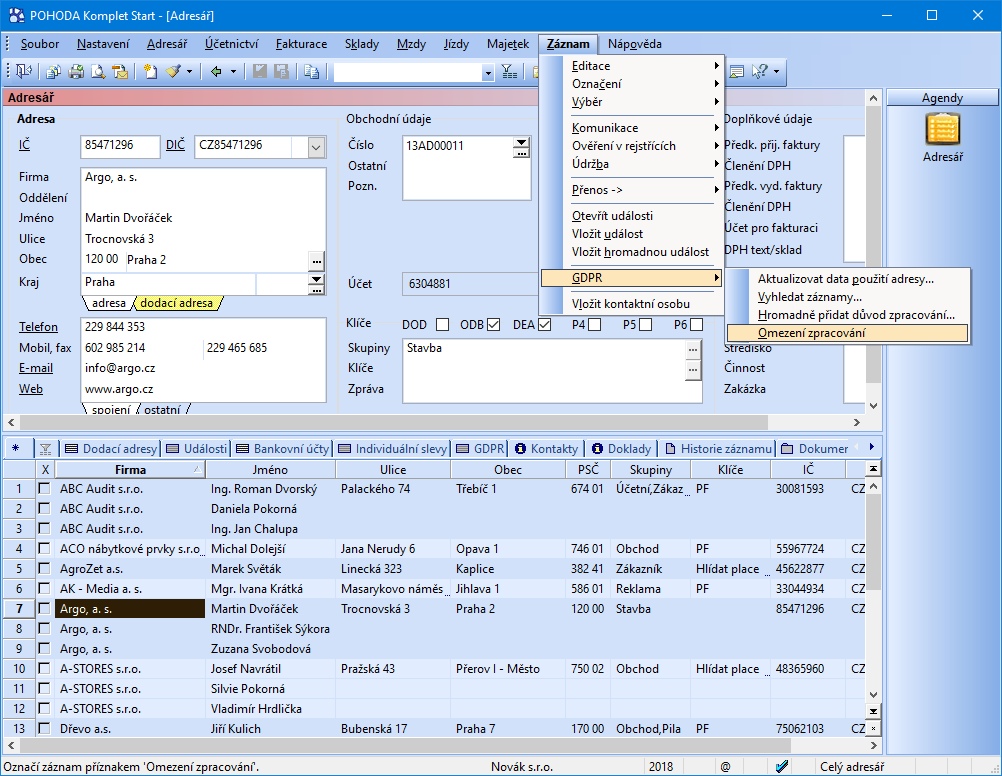Click the table horizontal scrollbar

[x=406, y=745]
